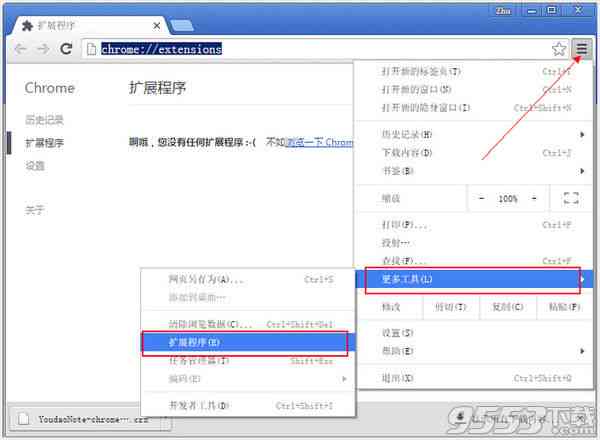Choose 网页另存为(A)... in the submenu
Image resolution: width=600 pixels, height=440 pixels.
[249, 279]
